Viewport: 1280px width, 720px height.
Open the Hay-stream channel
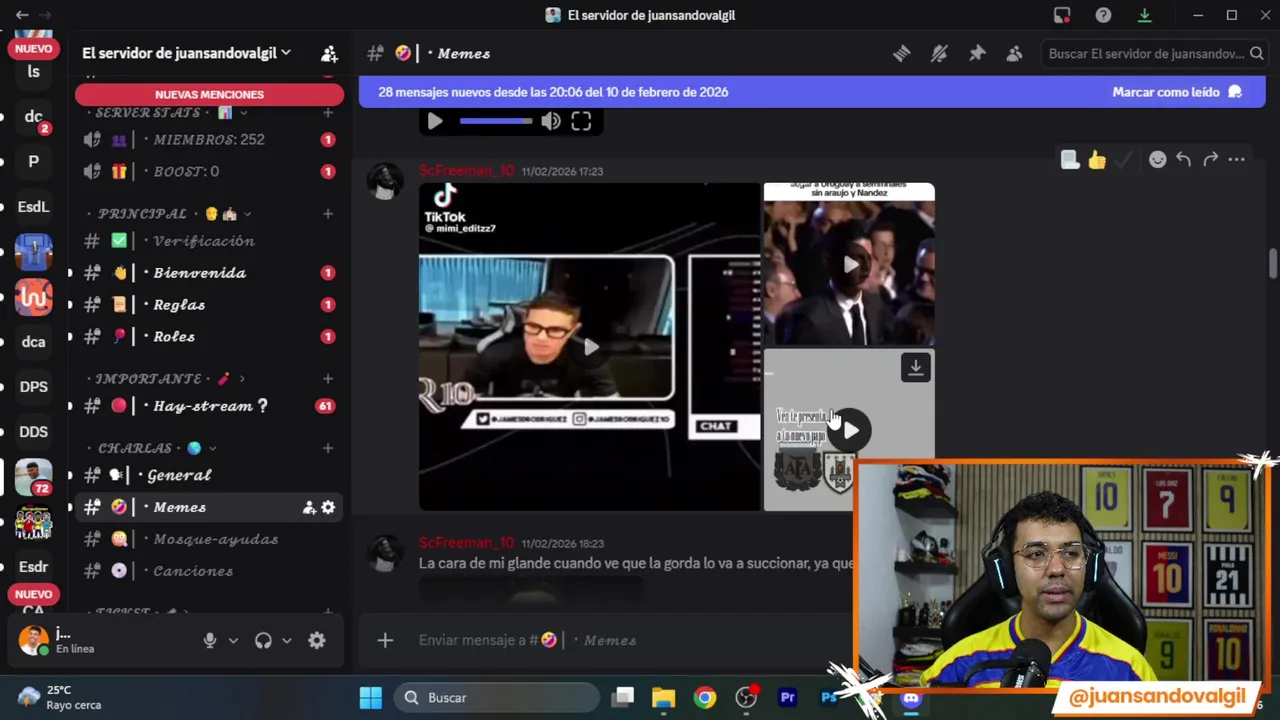[209, 406]
